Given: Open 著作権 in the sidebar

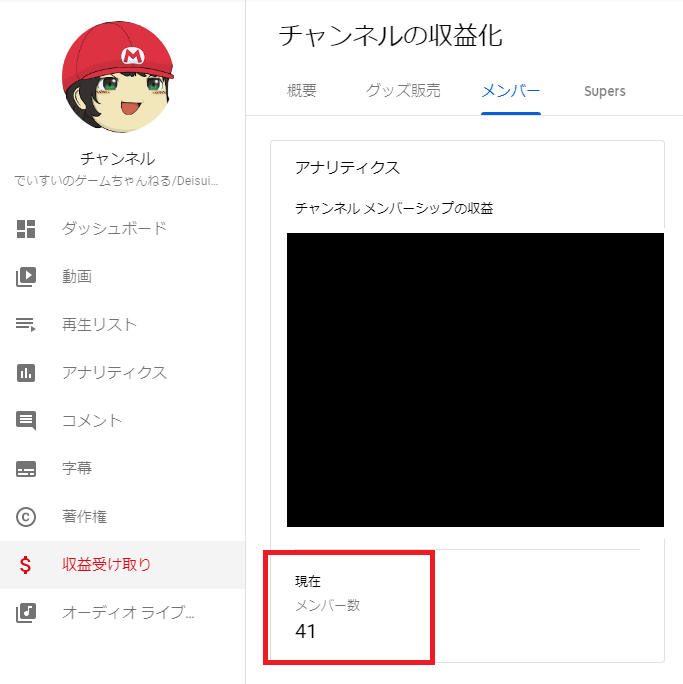Looking at the screenshot, I should [122, 517].
